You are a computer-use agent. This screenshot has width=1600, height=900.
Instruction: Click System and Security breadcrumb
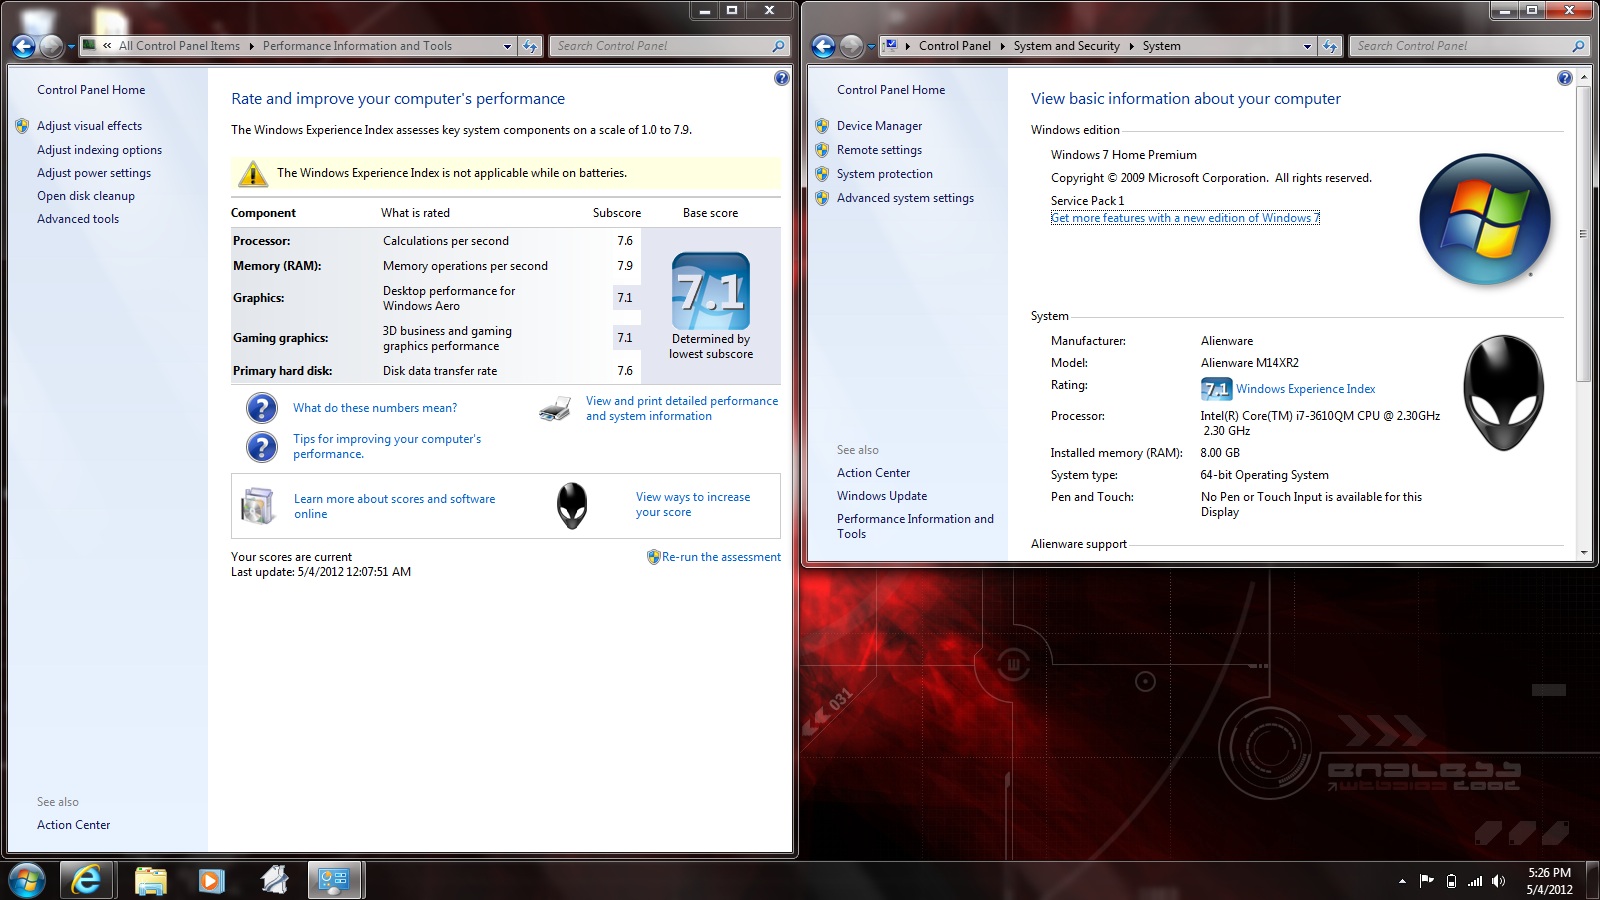[x=1066, y=46]
